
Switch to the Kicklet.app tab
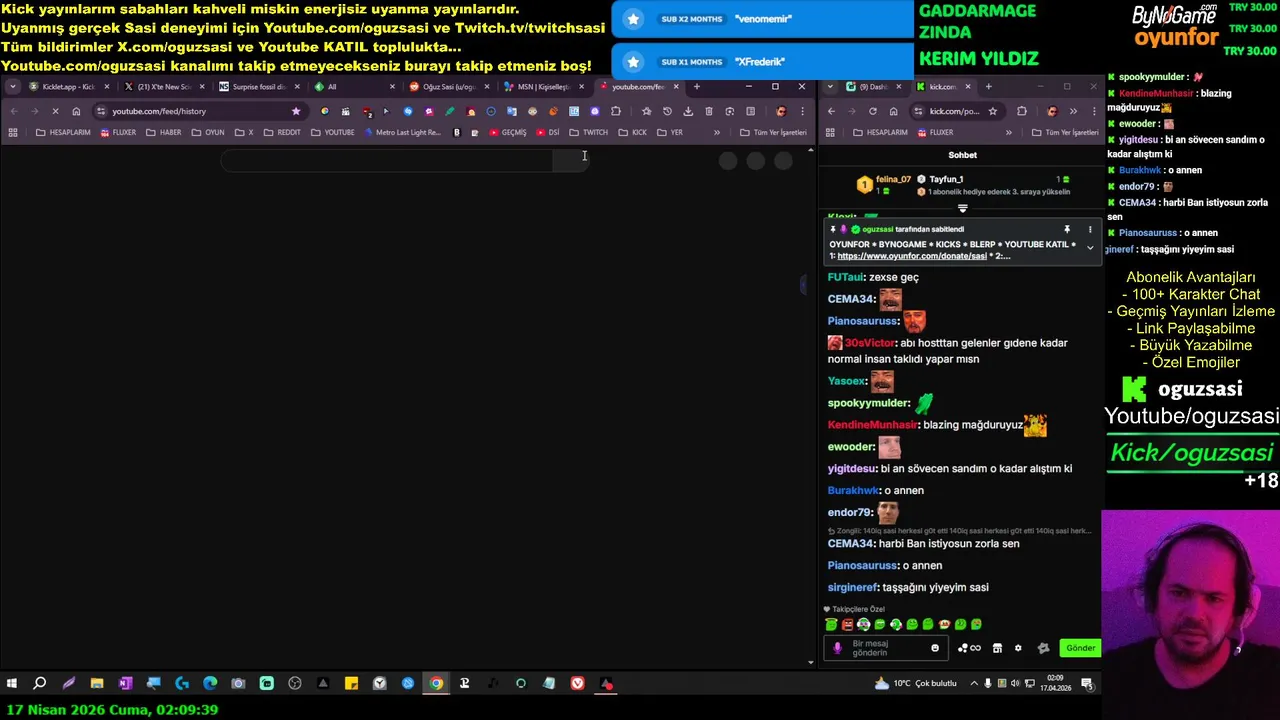coord(69,87)
